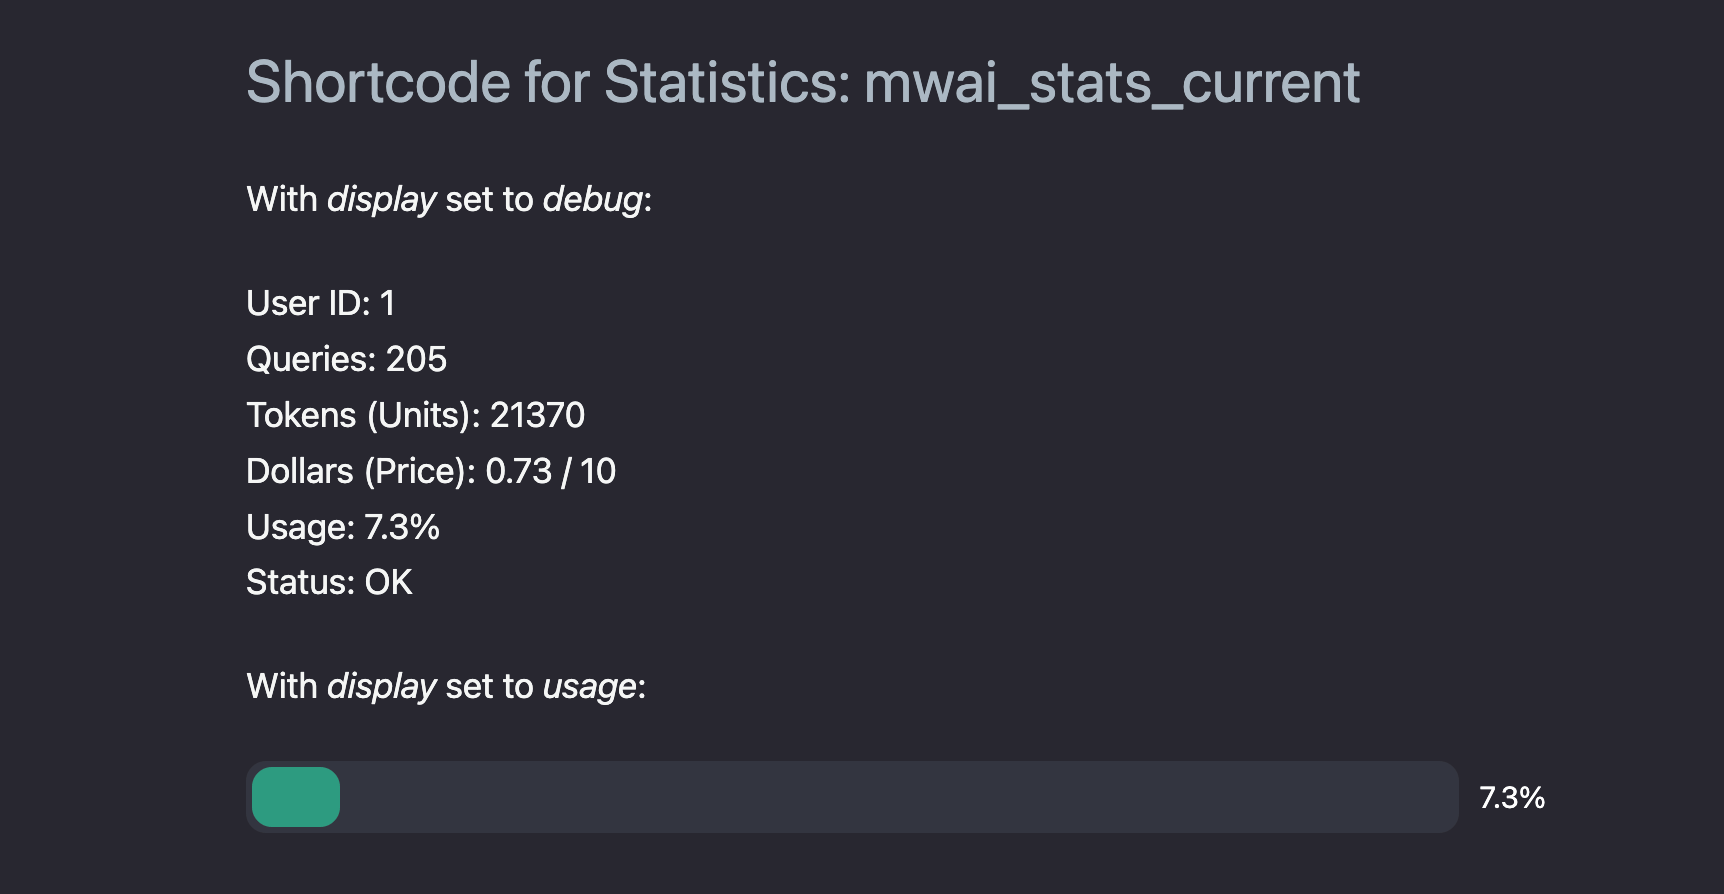1724x894 pixels.
Task: Click the italic word "debug"
Action: (593, 200)
